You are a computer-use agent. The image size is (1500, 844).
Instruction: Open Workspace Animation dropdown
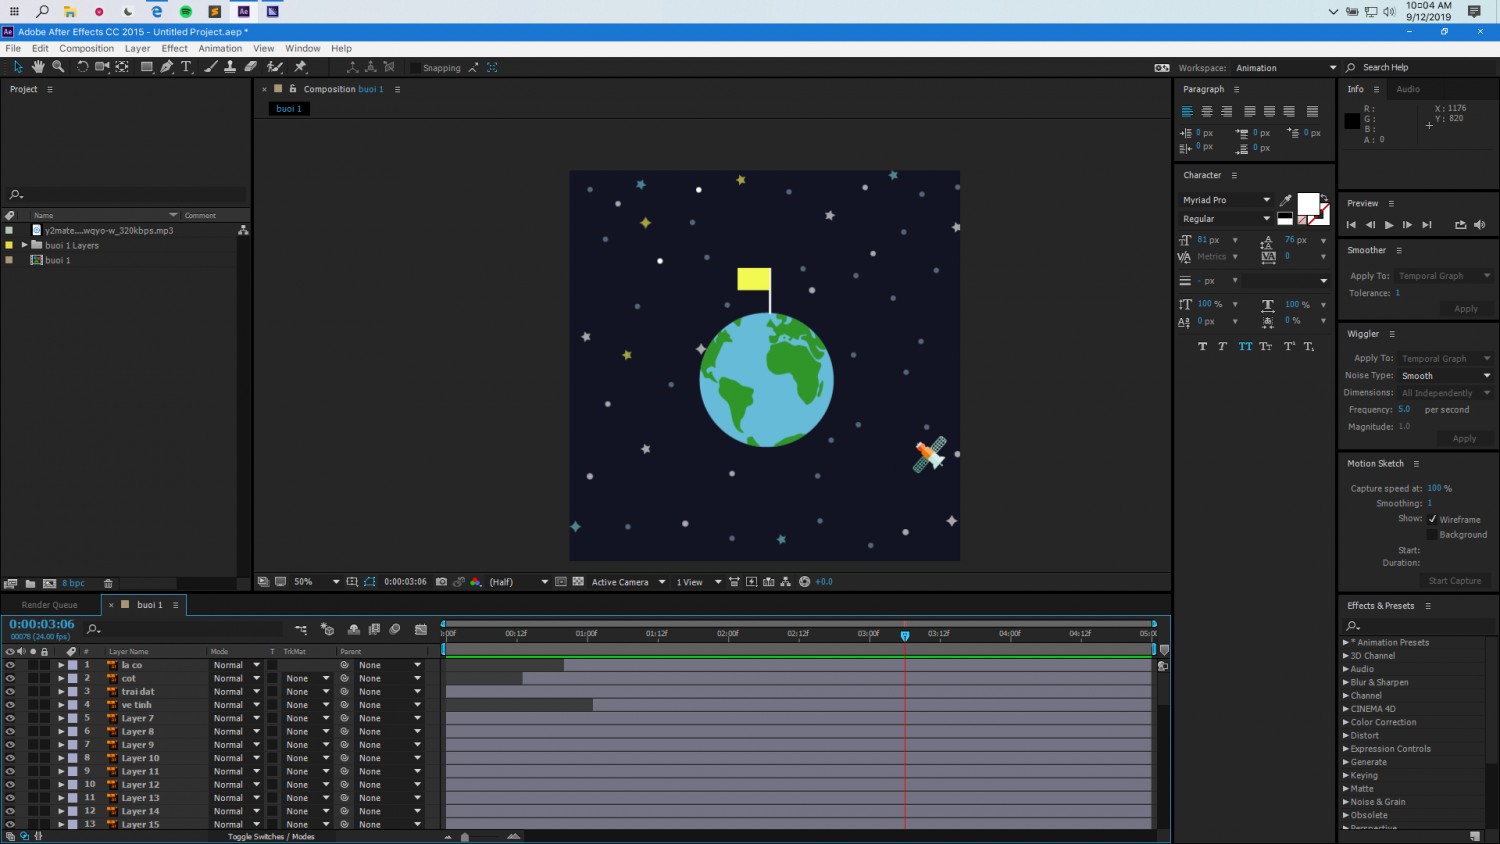click(x=1286, y=68)
